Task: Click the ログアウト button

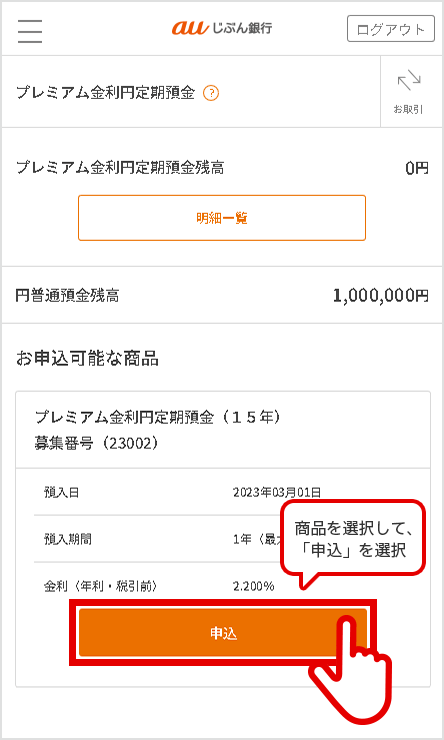Action: pyautogui.click(x=391, y=29)
